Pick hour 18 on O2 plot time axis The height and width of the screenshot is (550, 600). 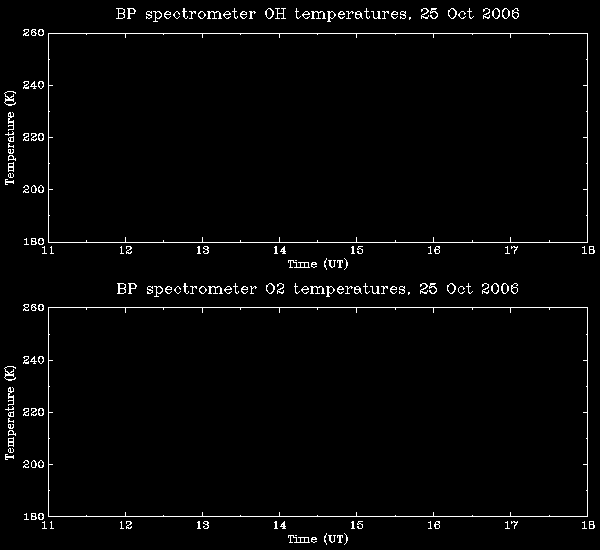coord(588,525)
